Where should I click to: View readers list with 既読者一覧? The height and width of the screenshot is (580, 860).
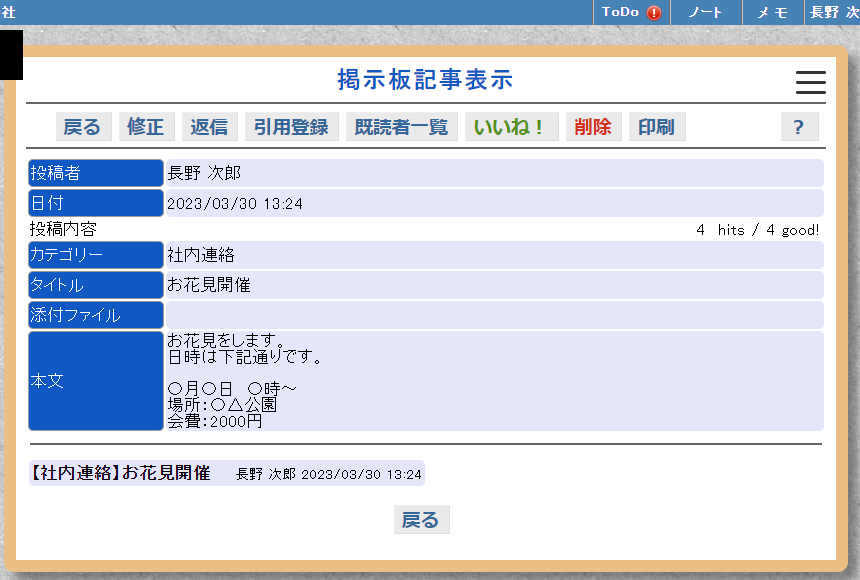tap(401, 126)
